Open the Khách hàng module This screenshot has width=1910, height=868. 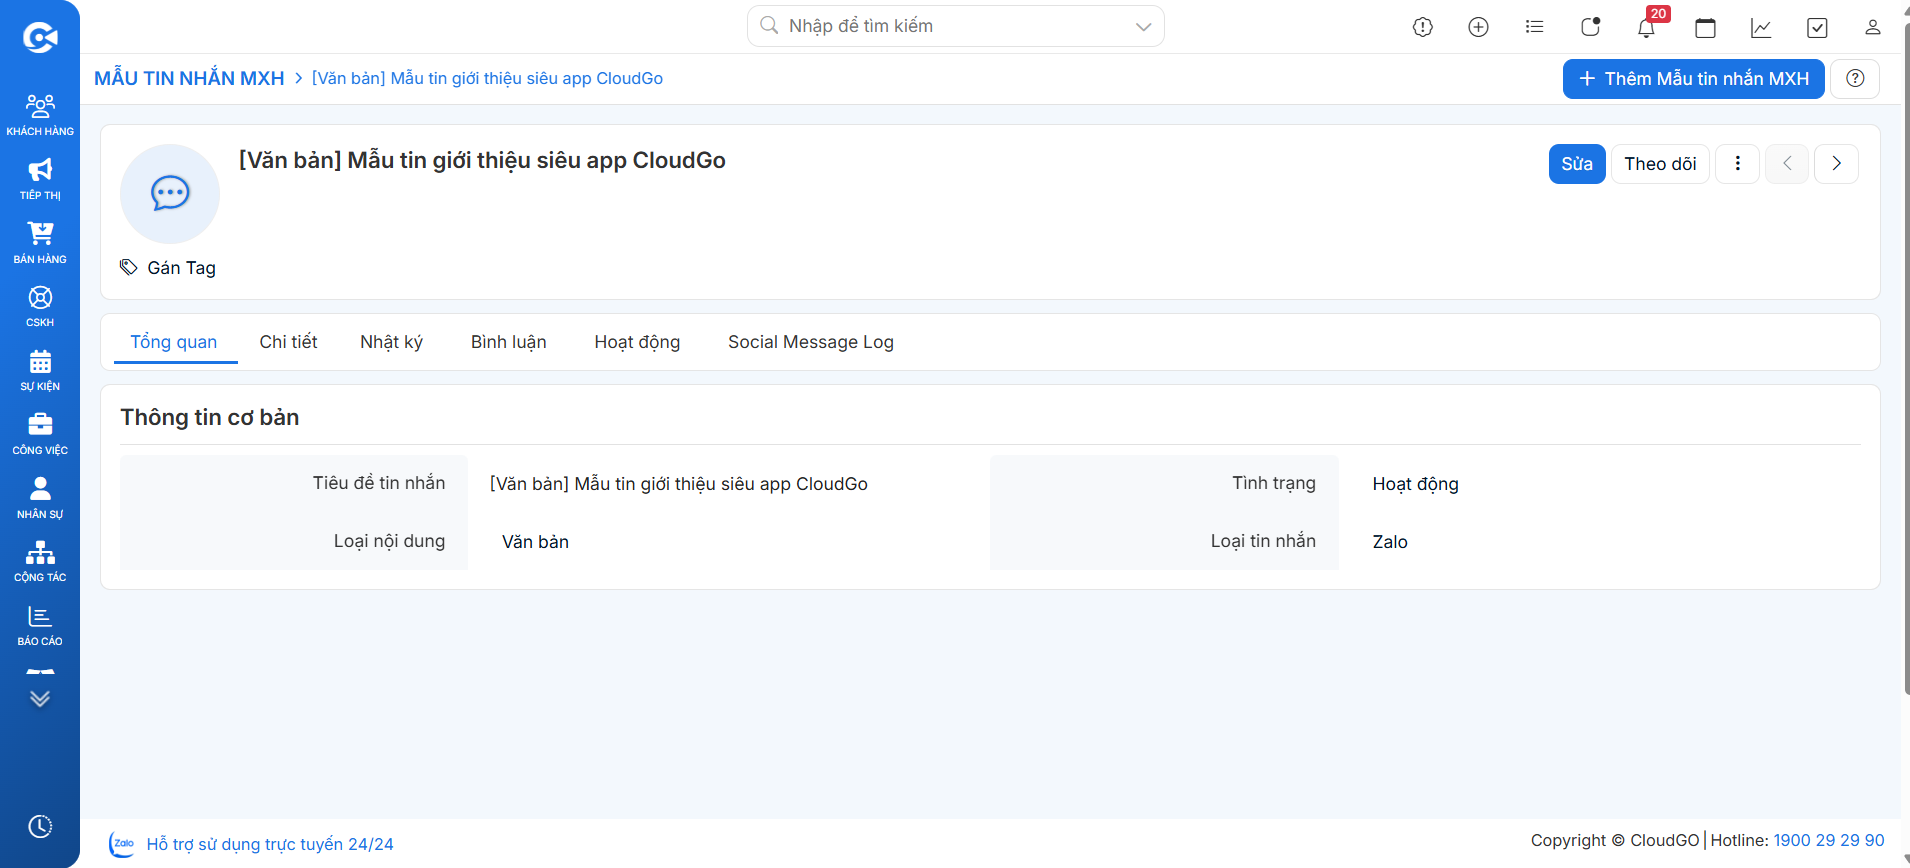click(40, 114)
